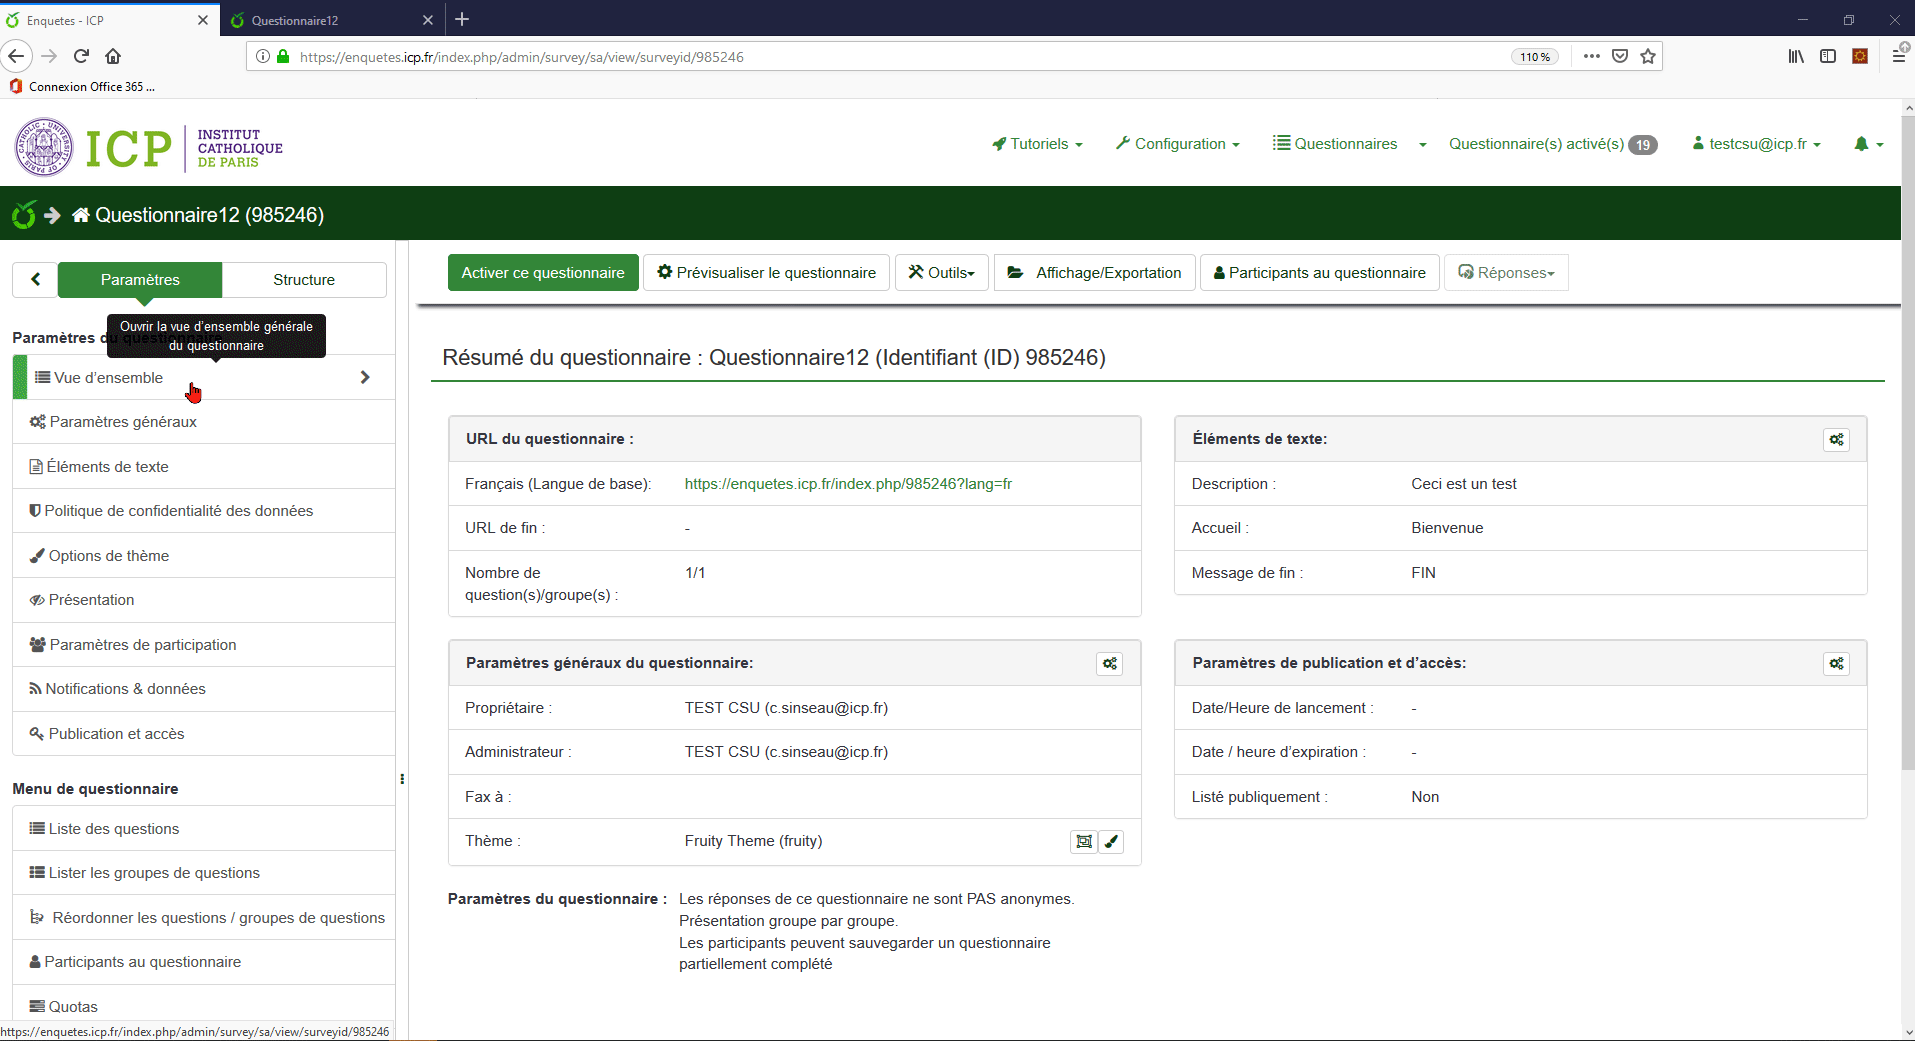Bookmark this page with the star icon
The image size is (1915, 1041).
click(1648, 57)
